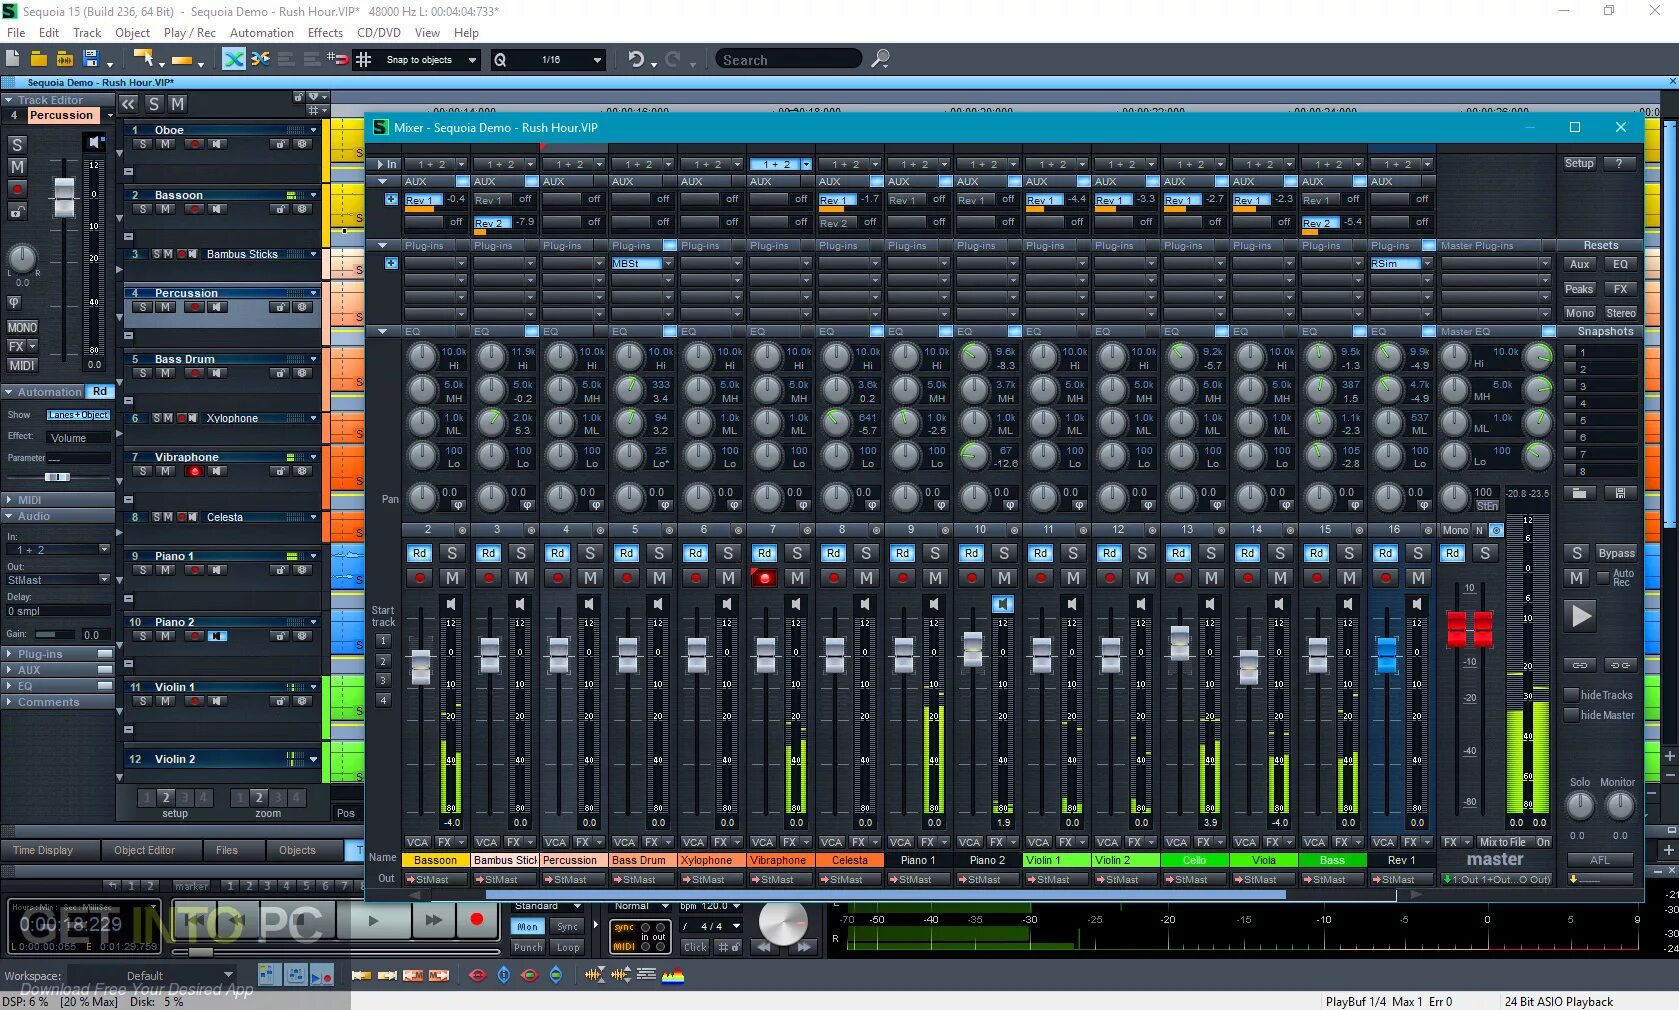Viewport: 1679px width, 1010px height.
Task: Click the transport fast forward button
Action: point(433,920)
